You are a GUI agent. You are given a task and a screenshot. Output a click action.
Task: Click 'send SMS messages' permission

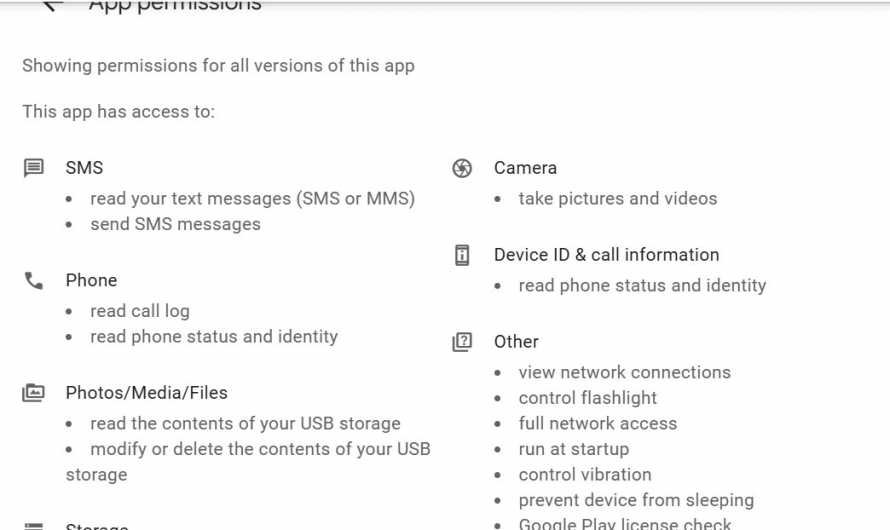pyautogui.click(x=175, y=224)
